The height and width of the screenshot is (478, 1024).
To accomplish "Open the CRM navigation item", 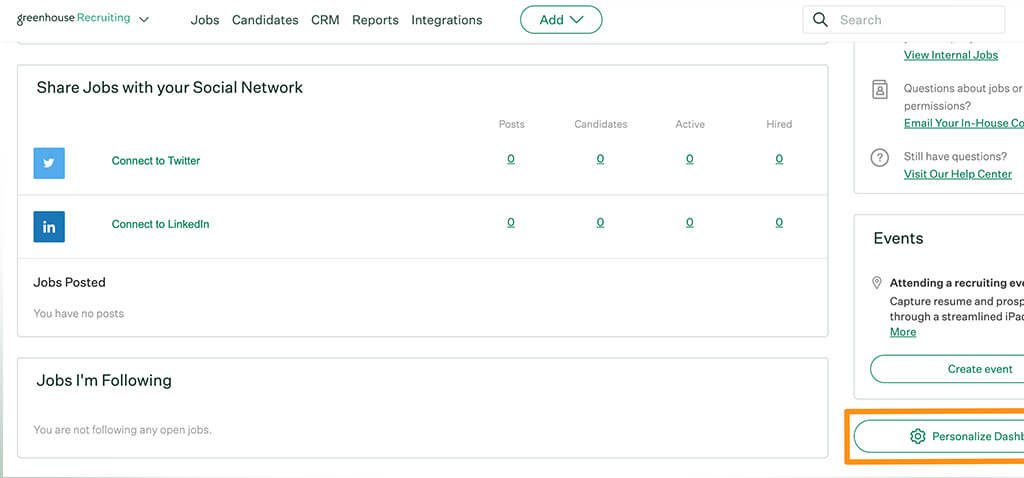I will tap(325, 20).
